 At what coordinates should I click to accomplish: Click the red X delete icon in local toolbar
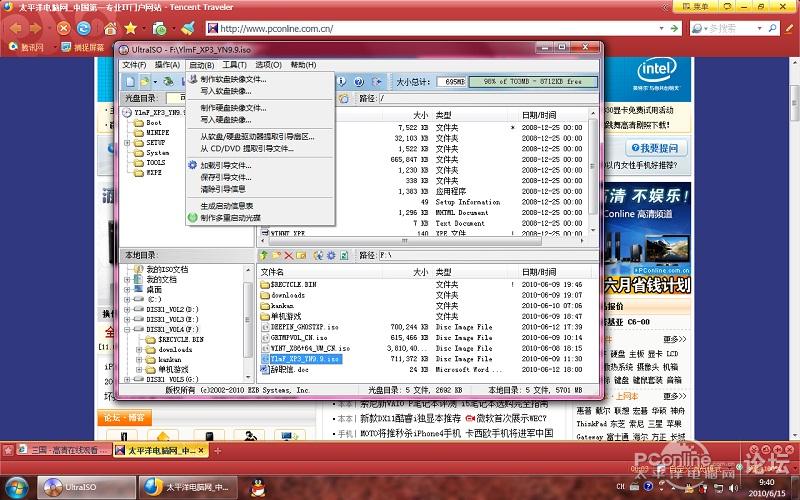pos(289,255)
